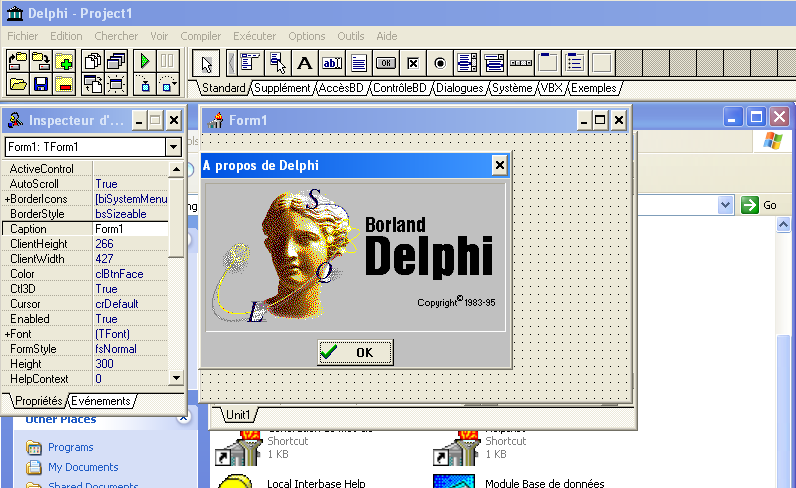Click the Open Project toolbar icon
The height and width of the screenshot is (488, 796).
(18, 61)
